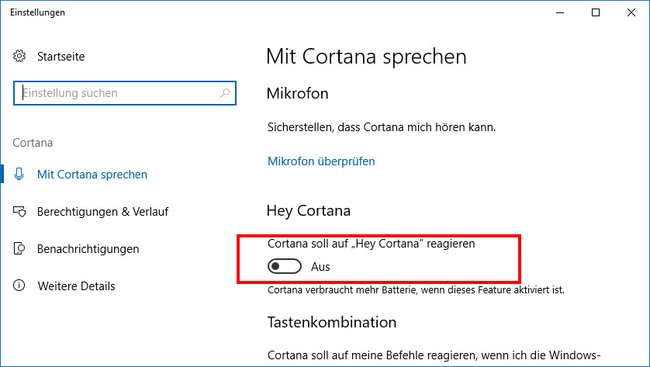650x367 pixels.
Task: Switch to Benachrichtigungen settings
Action: click(x=88, y=249)
